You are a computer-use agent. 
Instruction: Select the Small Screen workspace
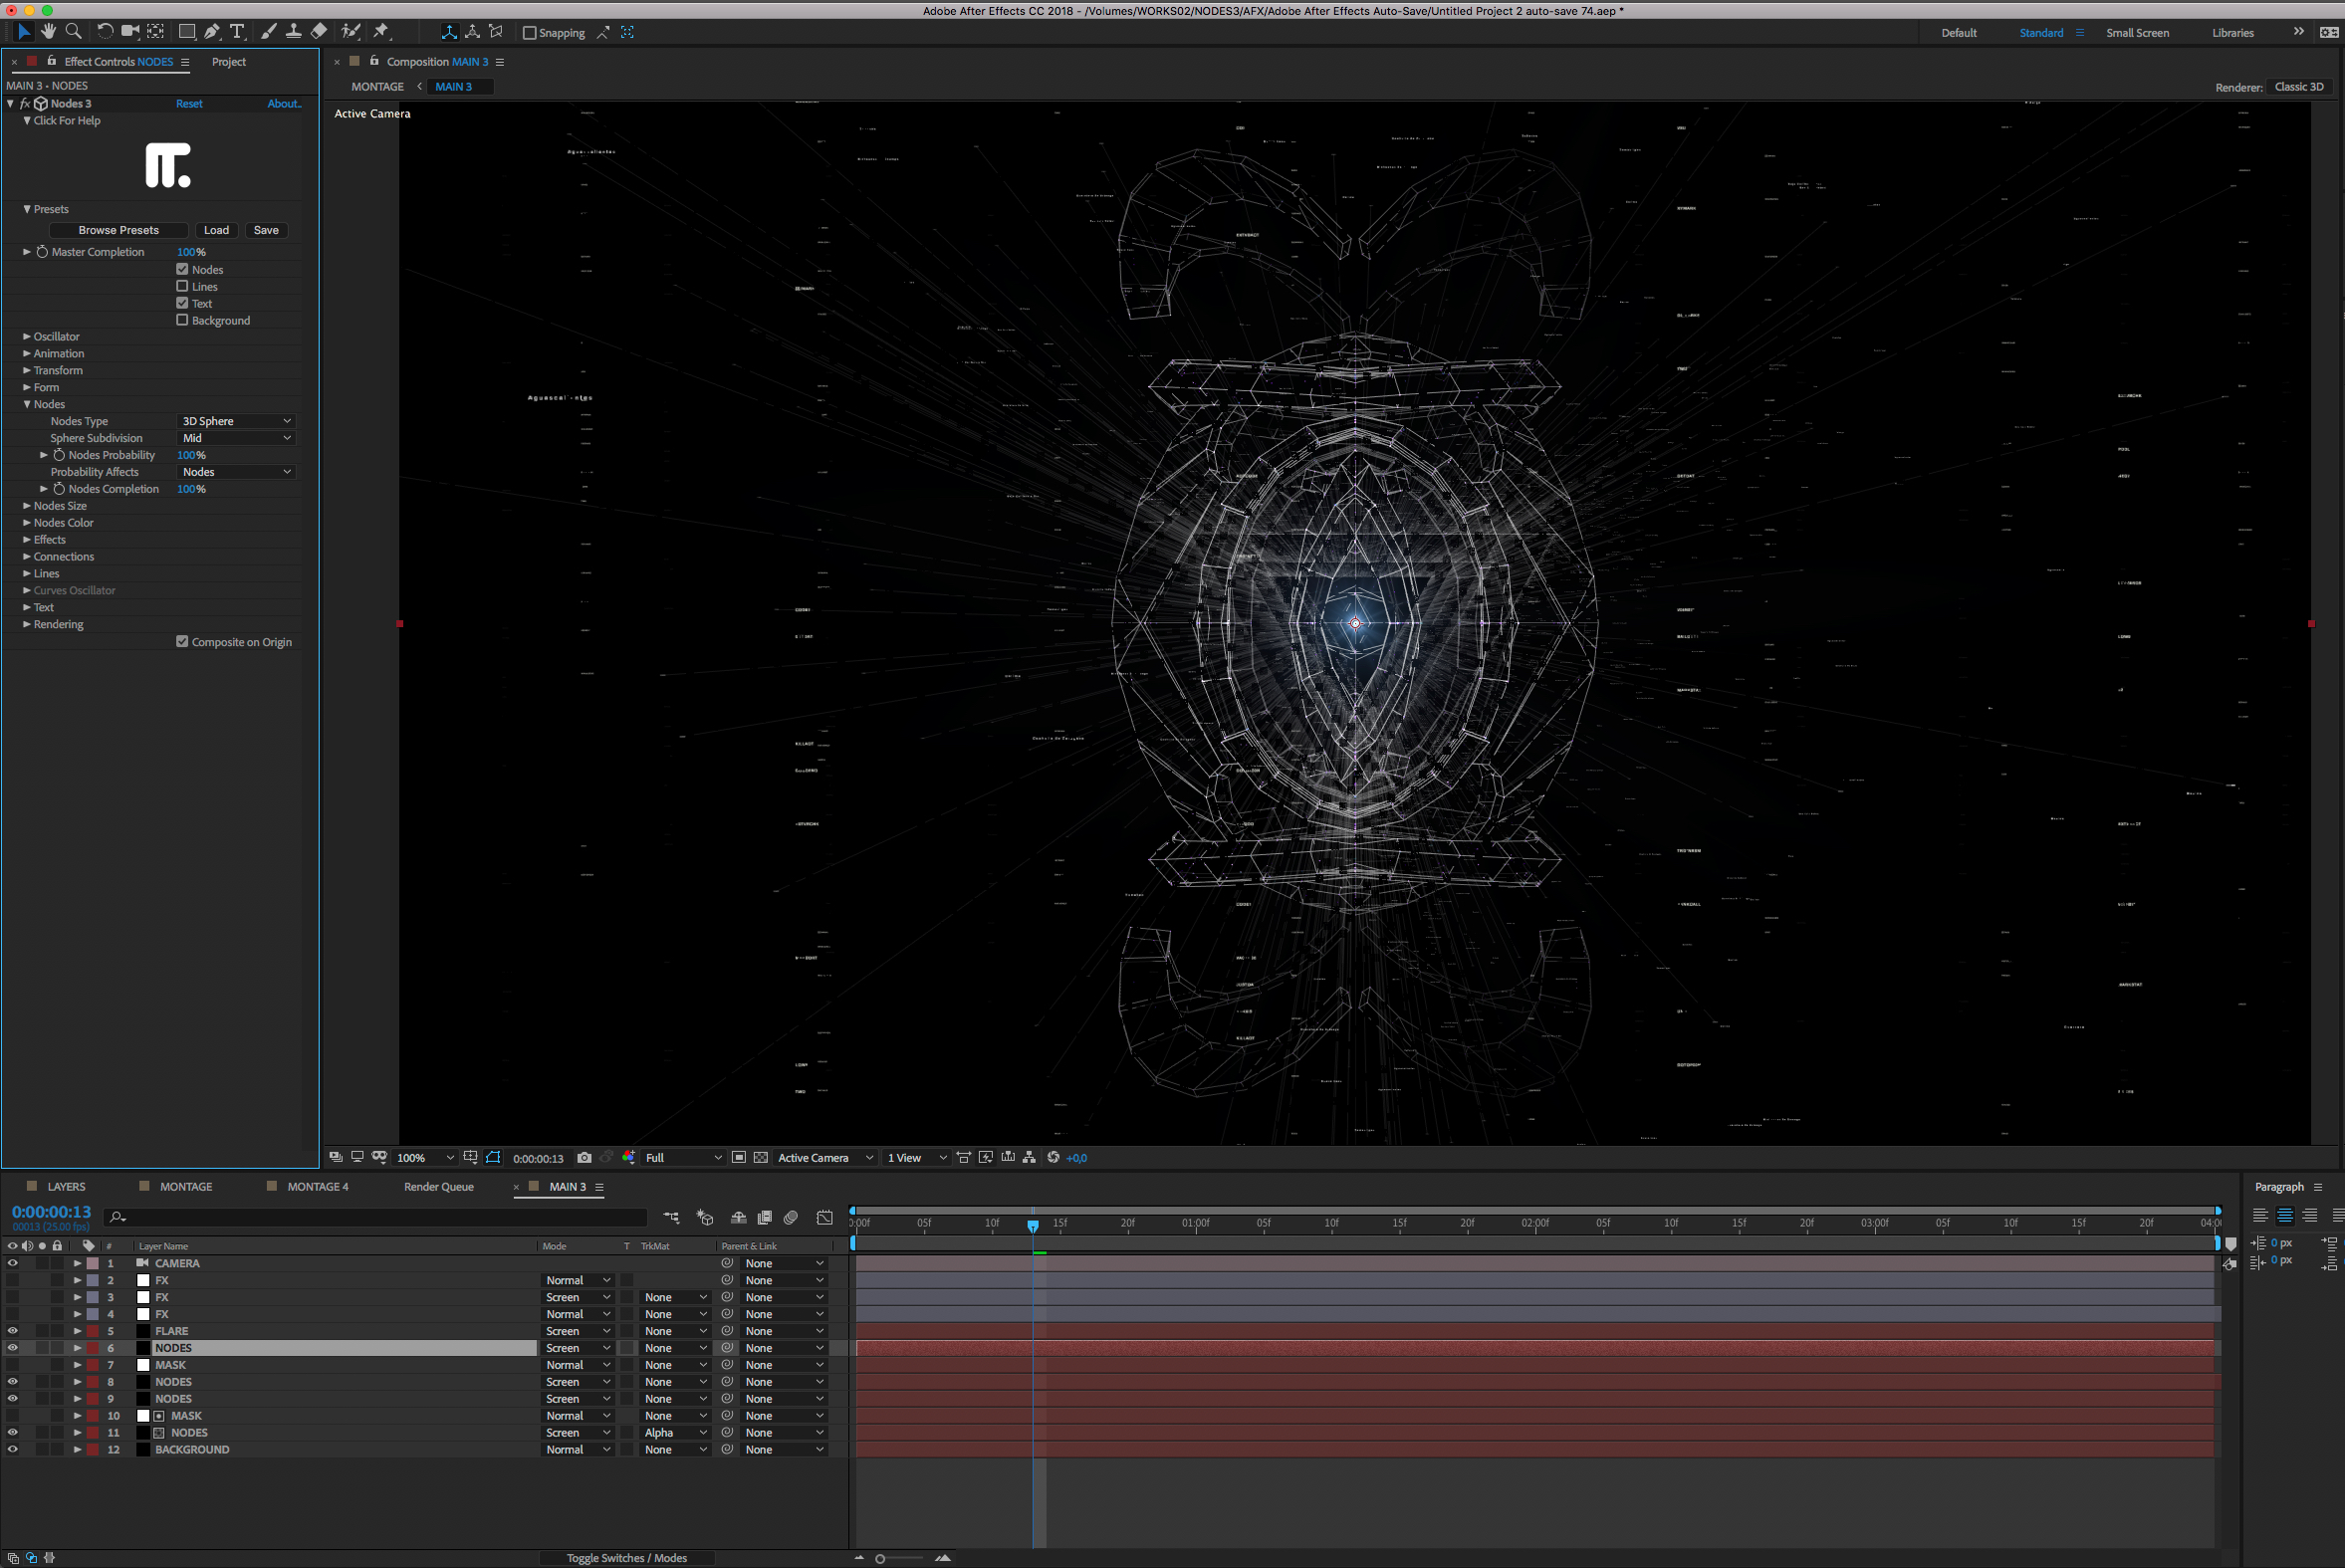2137,33
